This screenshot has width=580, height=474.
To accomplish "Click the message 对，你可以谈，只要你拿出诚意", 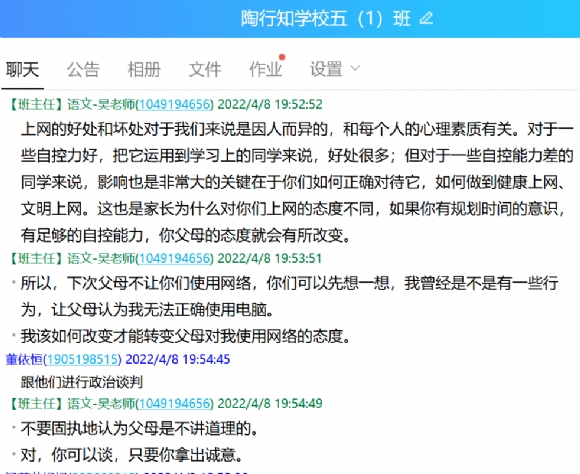I will (x=132, y=455).
